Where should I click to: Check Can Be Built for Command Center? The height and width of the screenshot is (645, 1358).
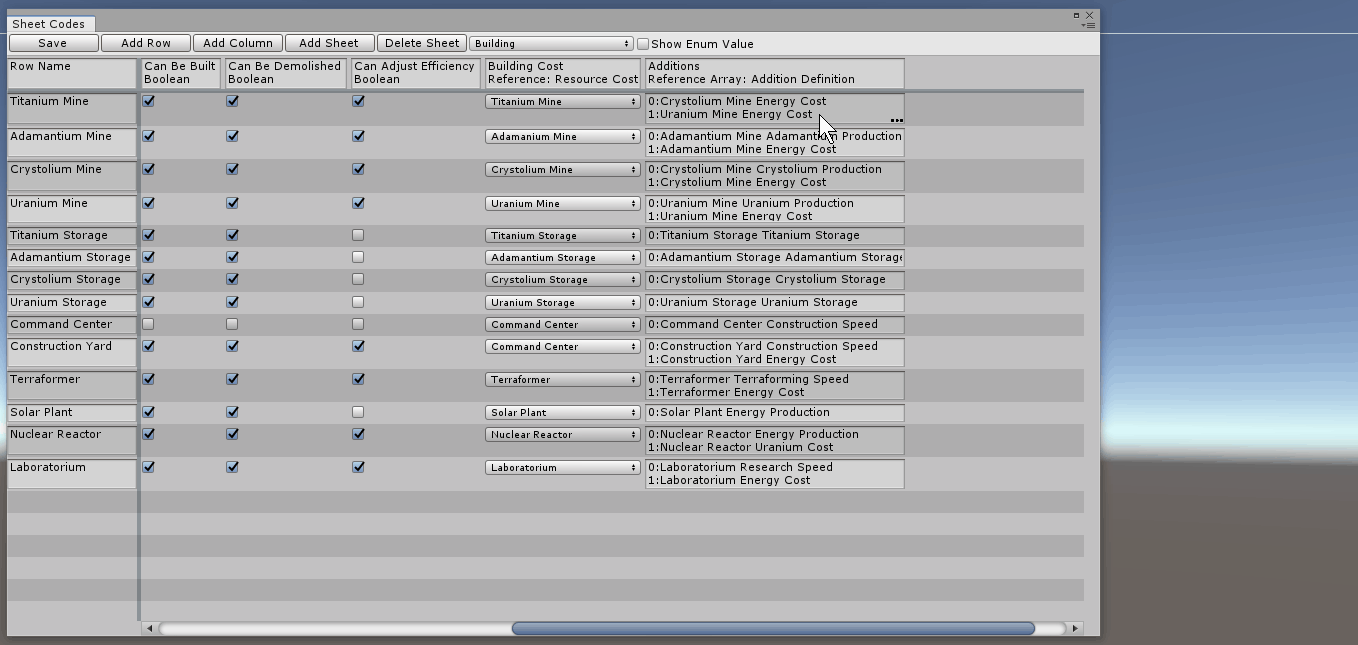coord(148,324)
